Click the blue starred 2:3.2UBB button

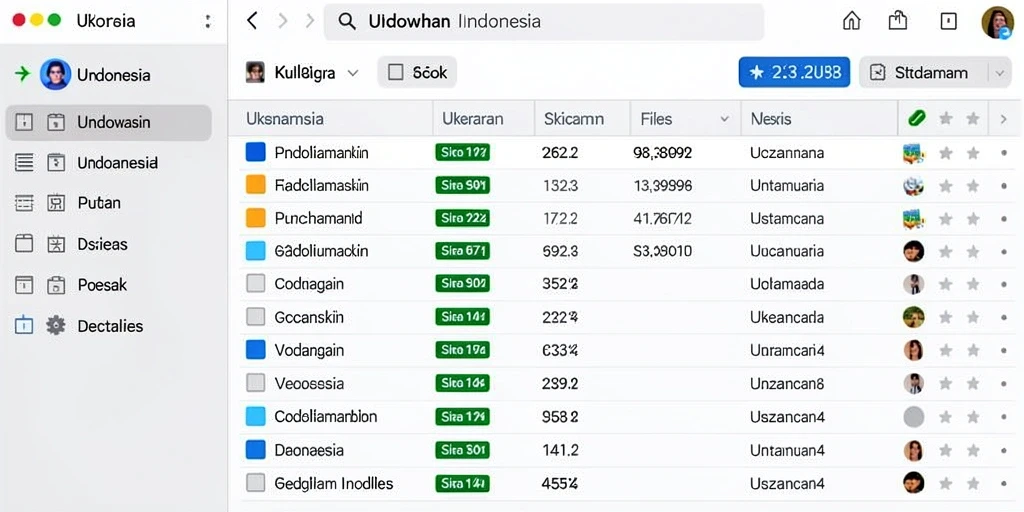tap(794, 72)
